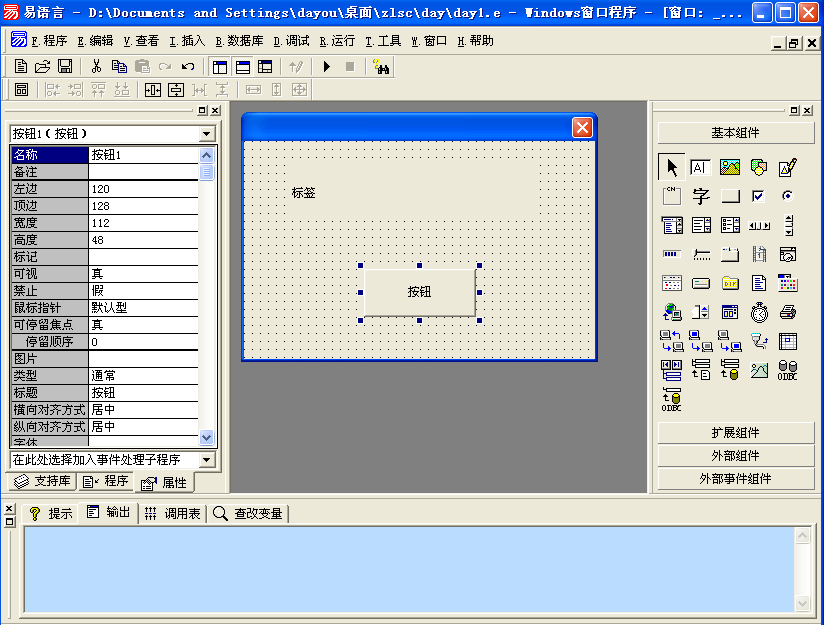
Task: Open the 程序 menu in menu bar
Action: [49, 41]
